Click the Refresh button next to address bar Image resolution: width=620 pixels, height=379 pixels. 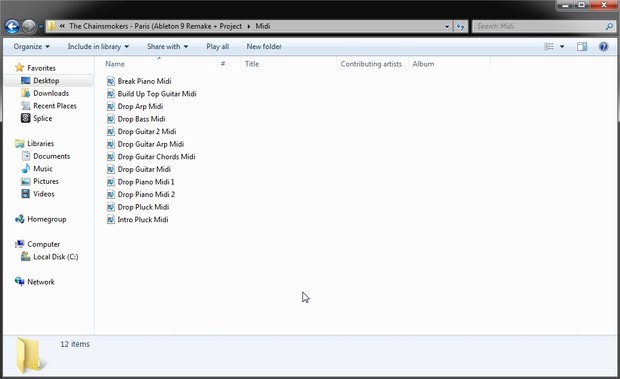click(461, 26)
